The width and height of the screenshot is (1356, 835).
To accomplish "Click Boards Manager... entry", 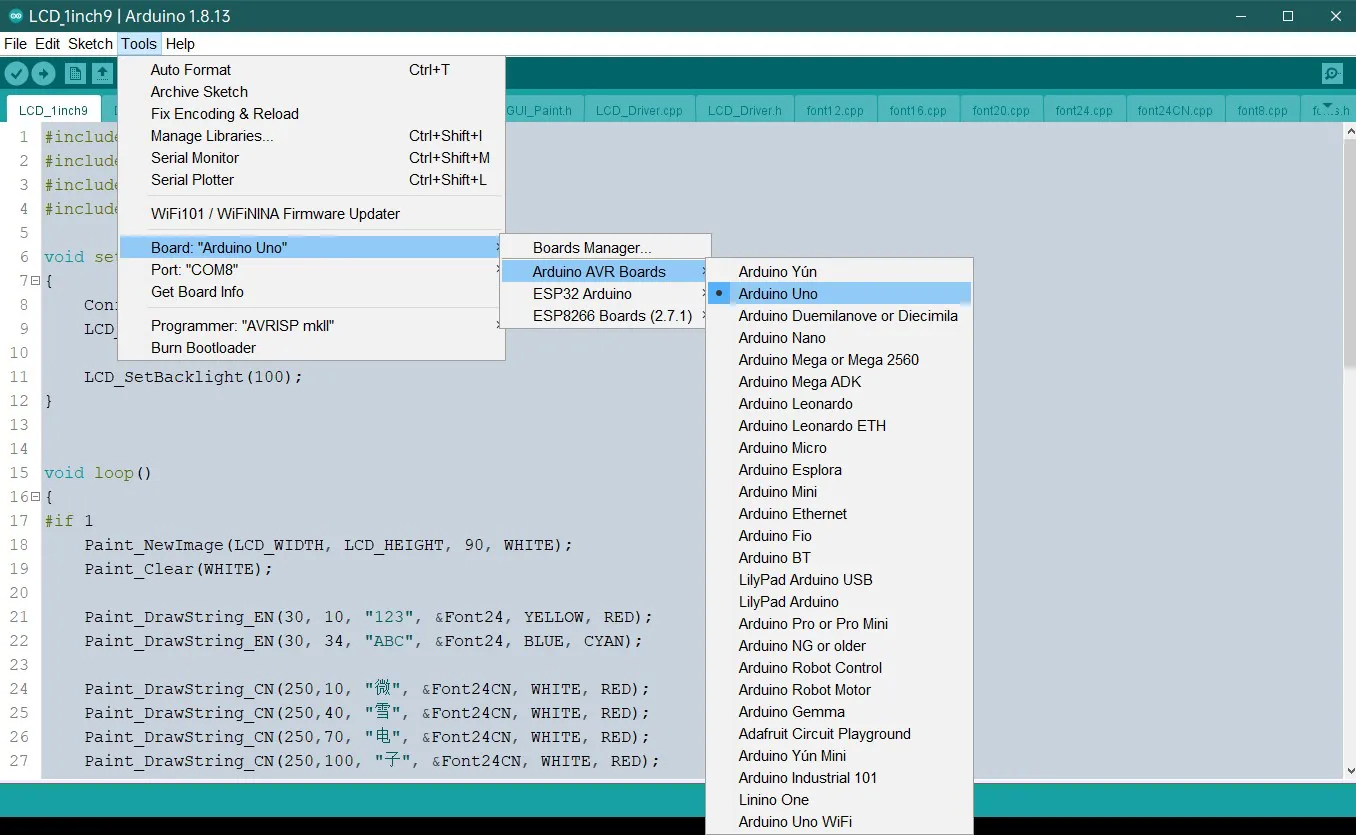I will coord(605,248).
